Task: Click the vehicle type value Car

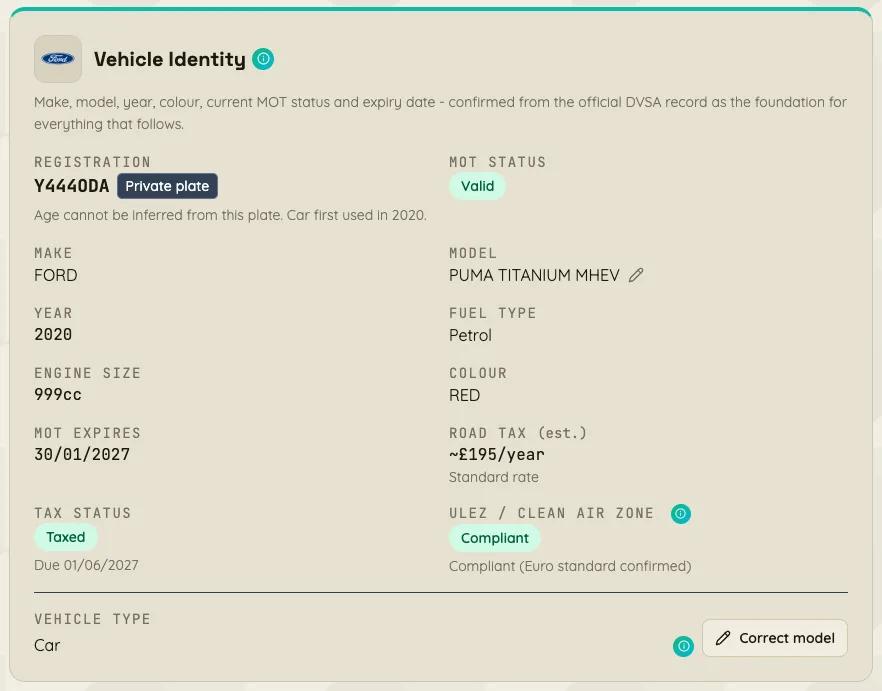Action: [47, 645]
